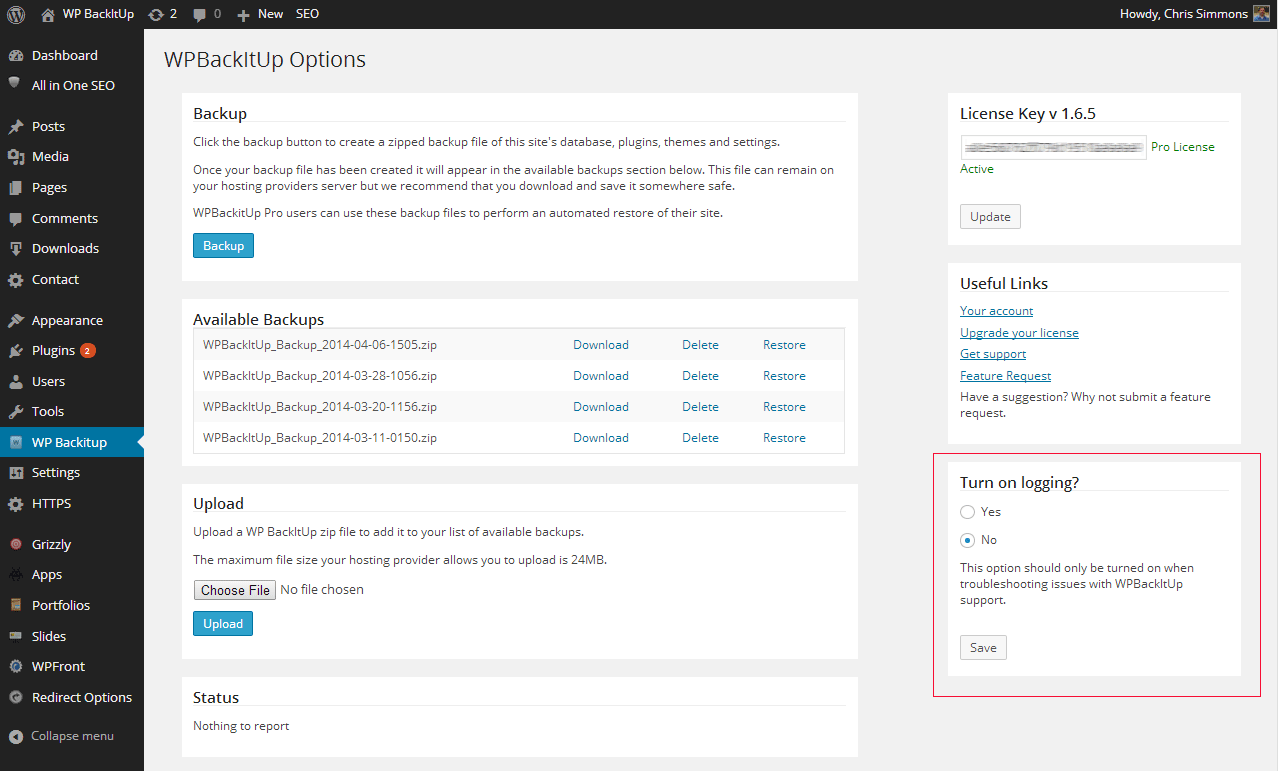1278x771 pixels.
Task: Click the Grizzly icon in sidebar
Action: (15, 544)
